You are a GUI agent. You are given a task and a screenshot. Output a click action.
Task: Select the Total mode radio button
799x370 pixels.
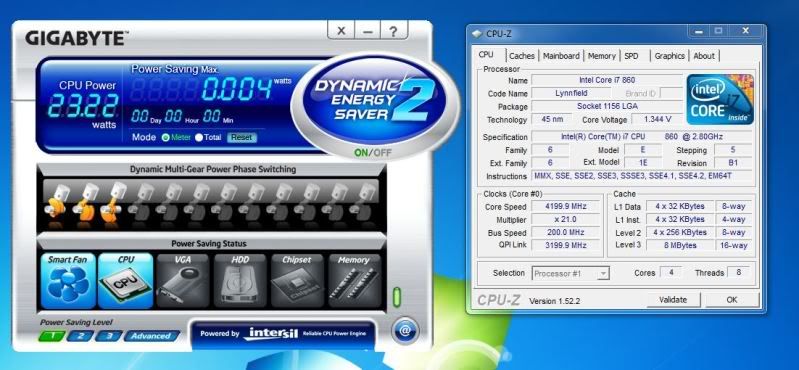tap(199, 138)
